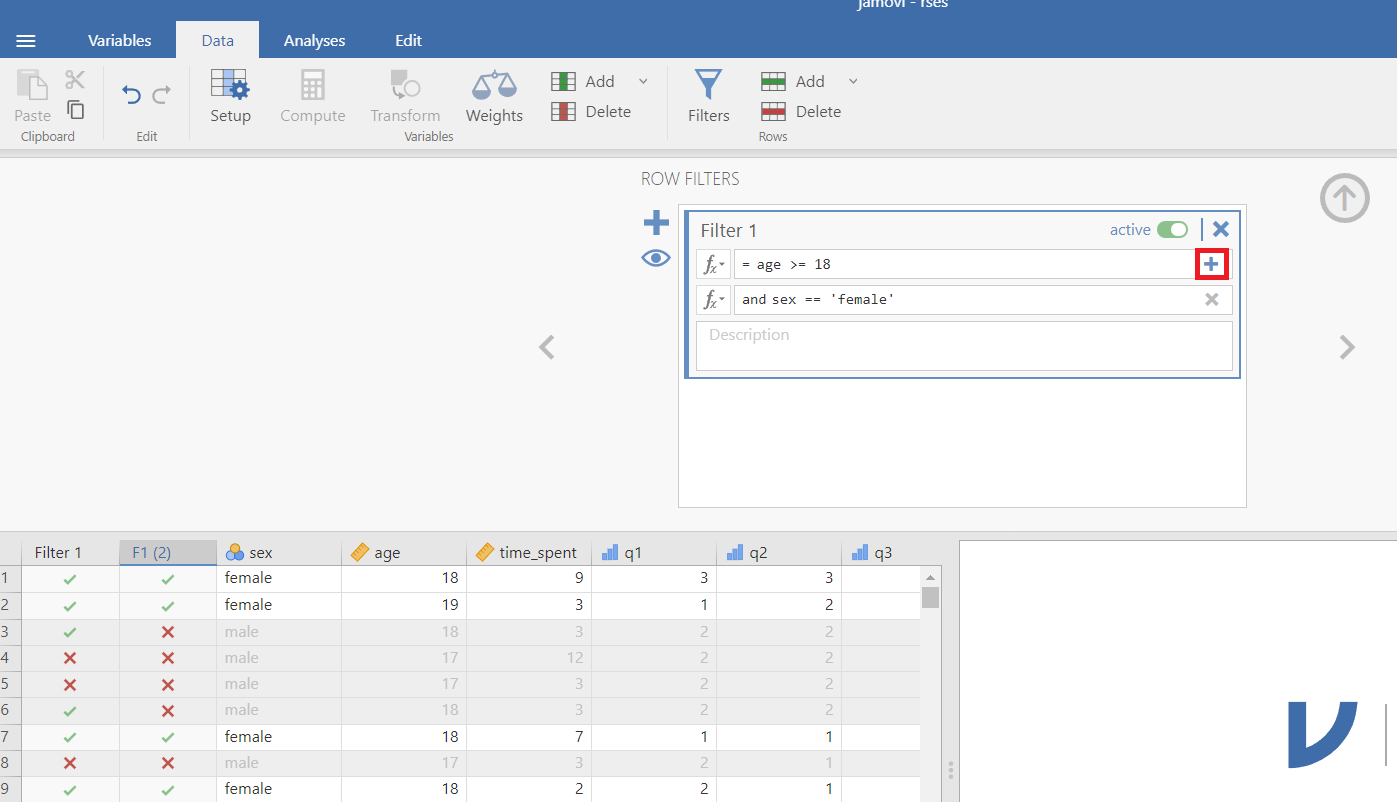
Task: Open the Weights scales icon
Action: 494,86
